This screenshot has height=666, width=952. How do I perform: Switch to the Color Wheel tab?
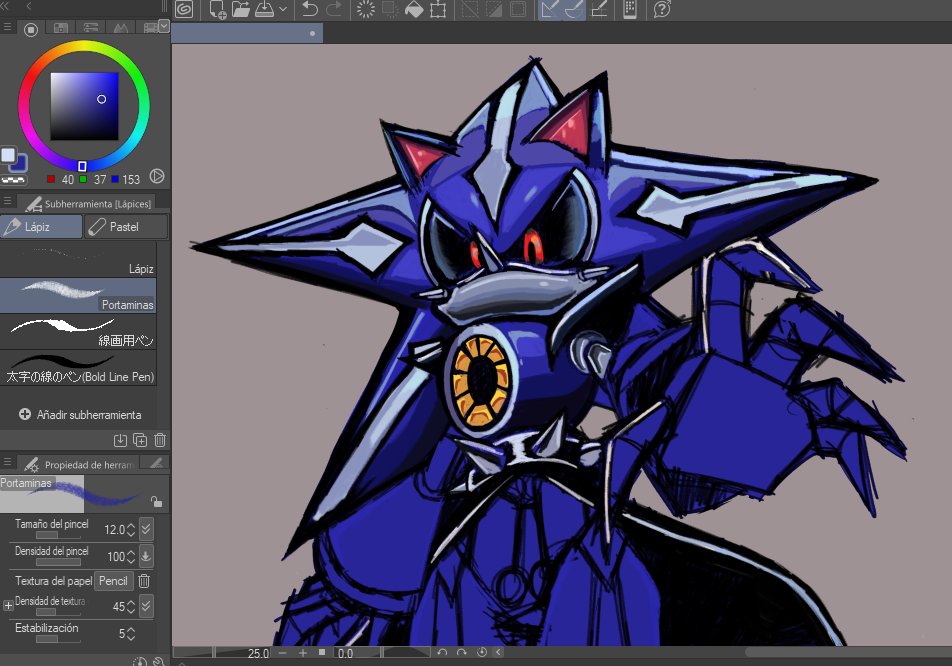[31, 29]
